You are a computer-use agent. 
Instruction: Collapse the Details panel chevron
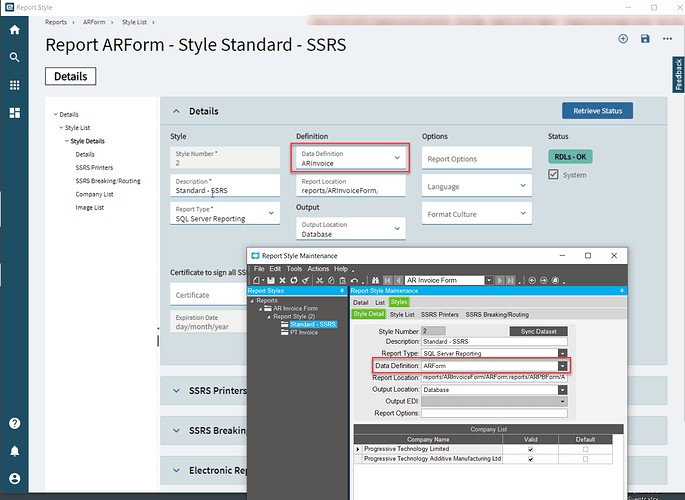point(176,111)
